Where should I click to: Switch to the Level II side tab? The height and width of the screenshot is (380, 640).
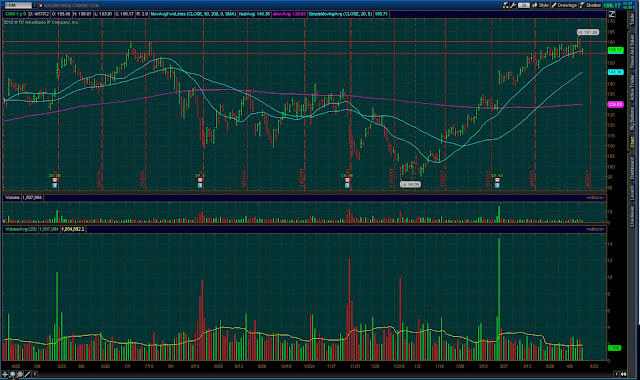(x=632, y=193)
